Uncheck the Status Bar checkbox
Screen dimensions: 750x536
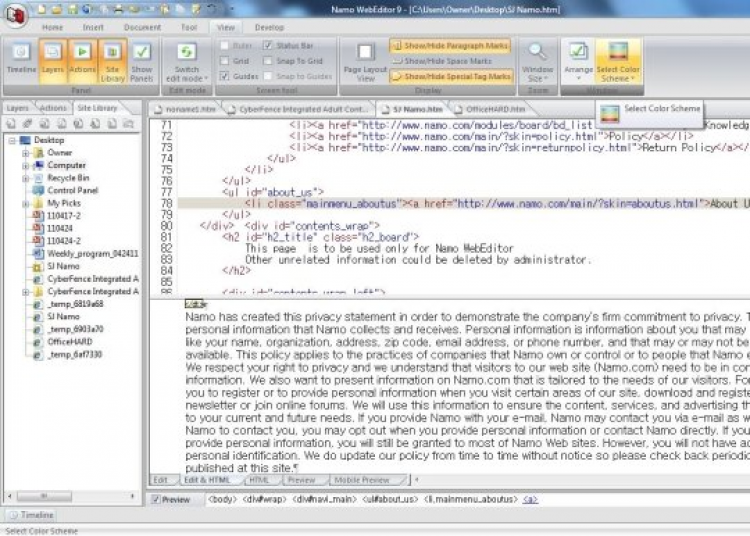[x=268, y=46]
